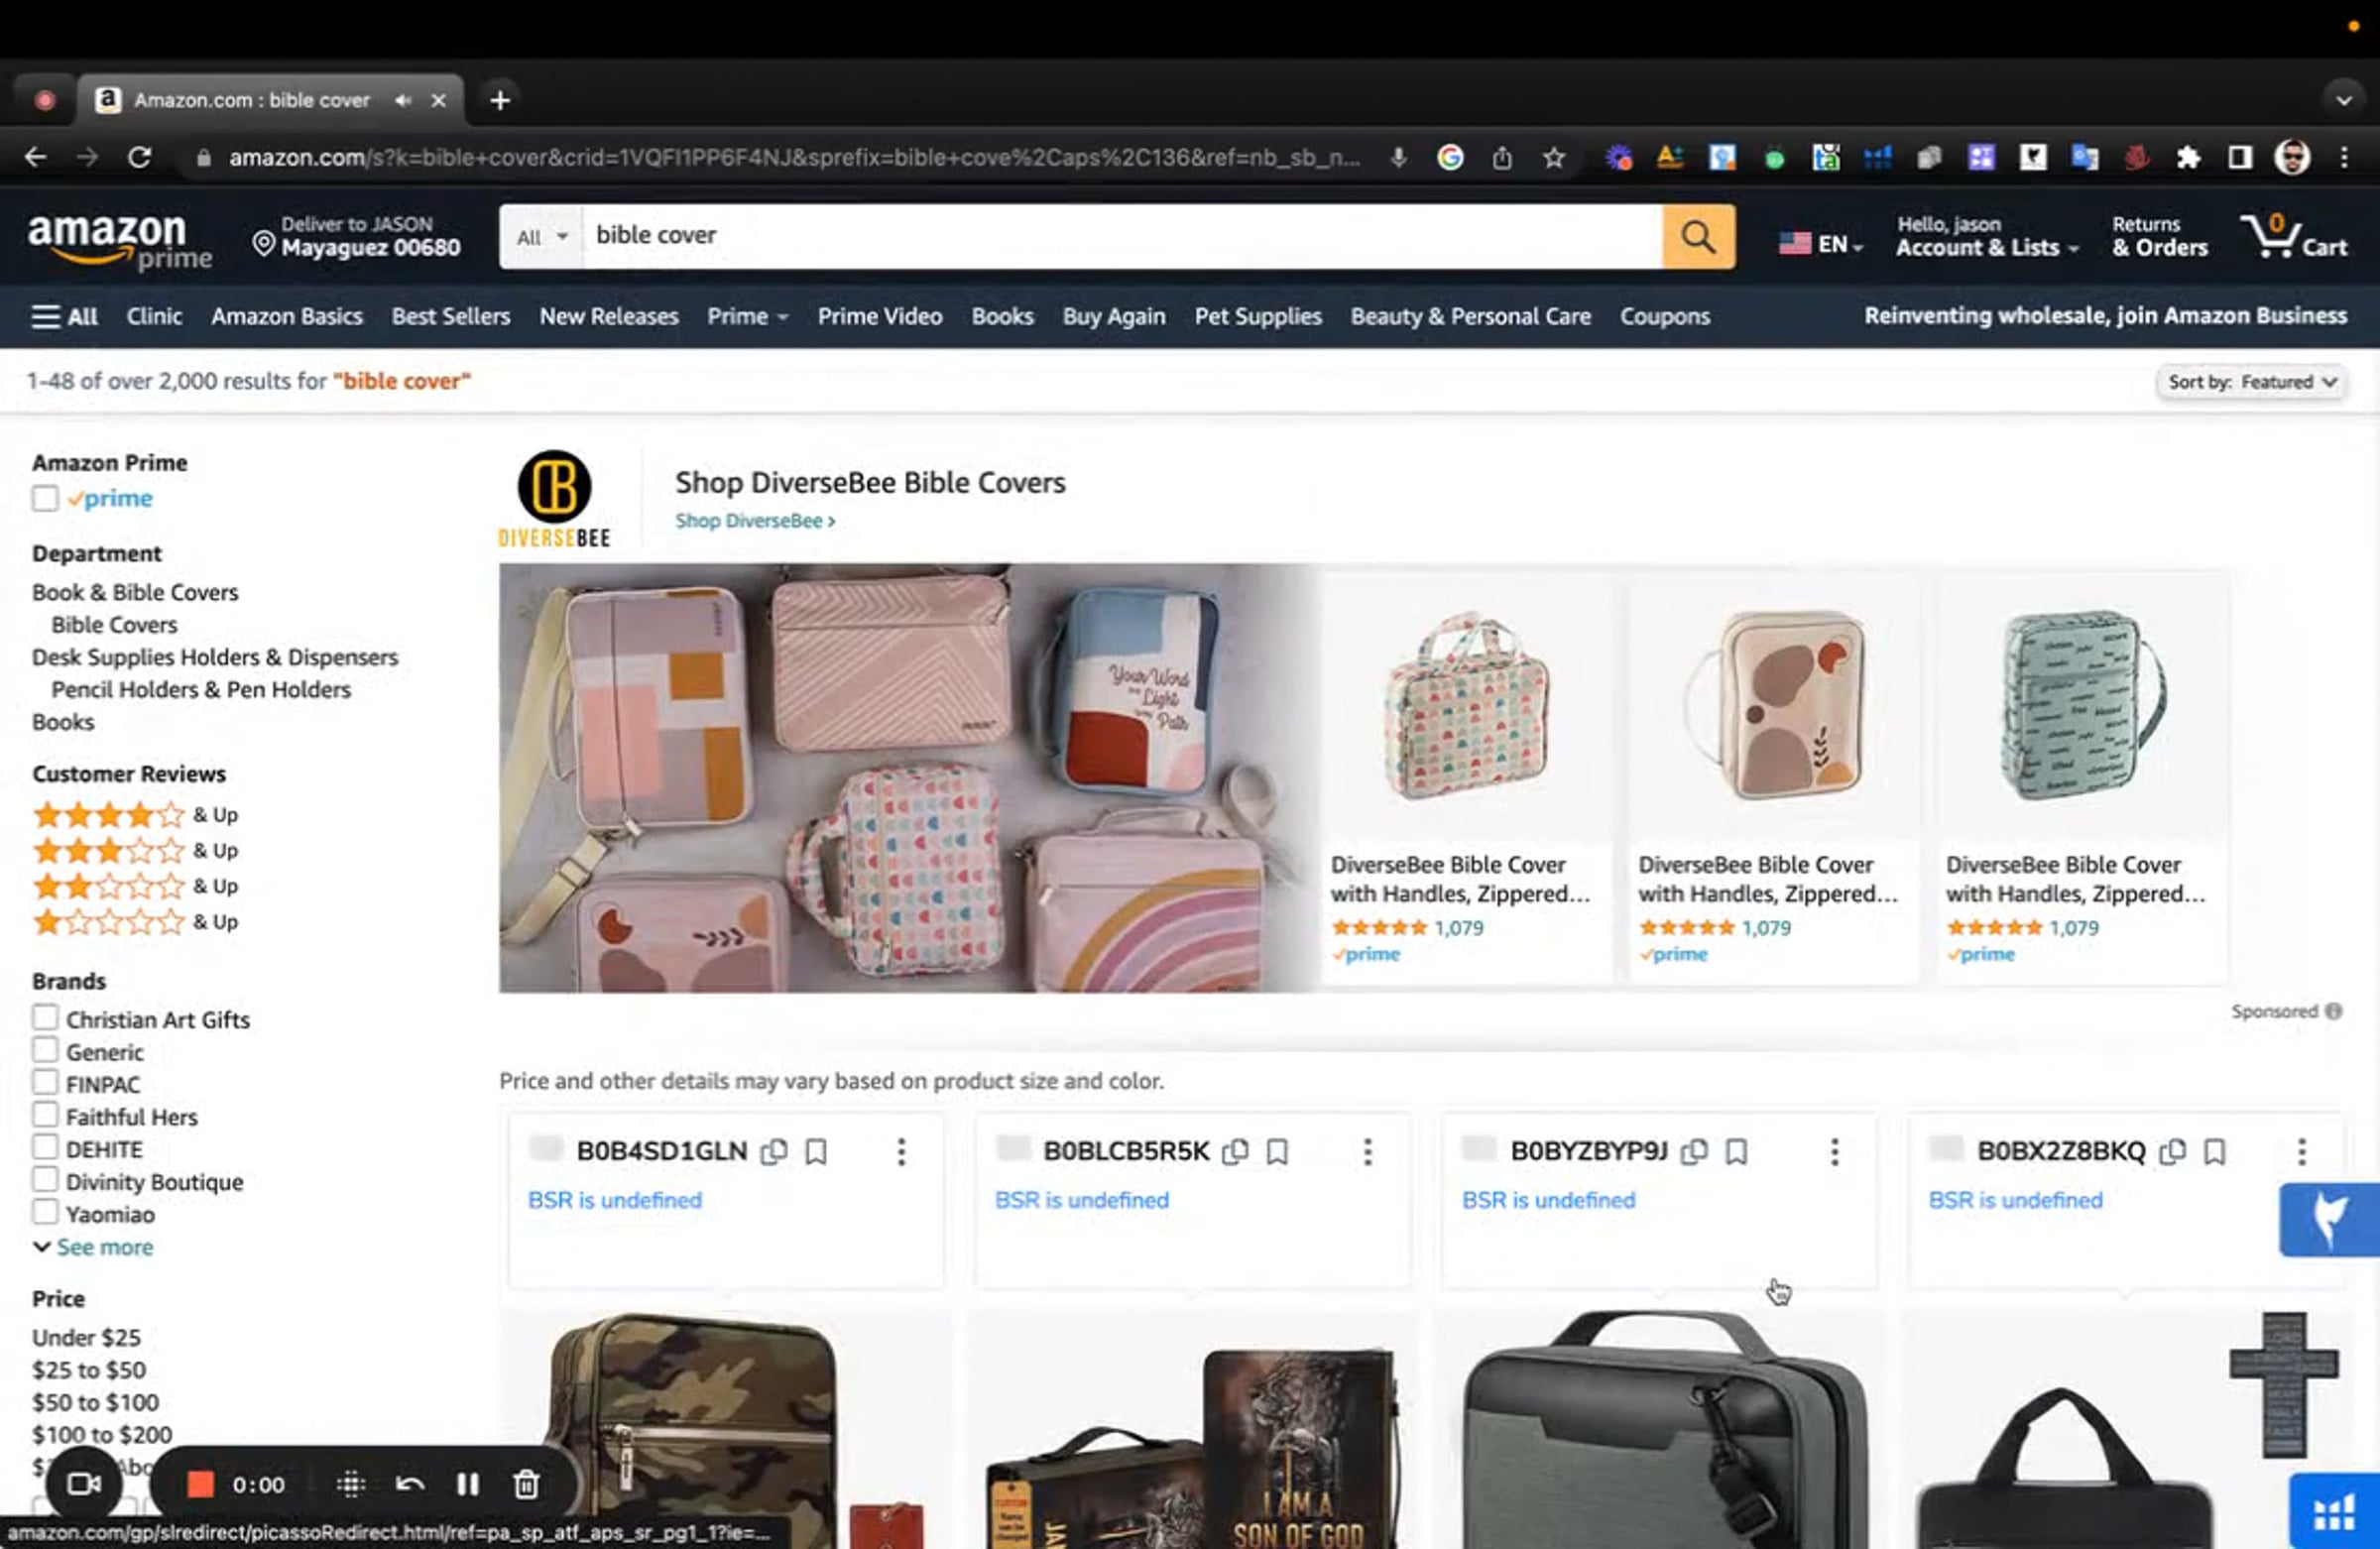Open the Sort by Featured dropdown
Image resolution: width=2380 pixels, height=1549 pixels.
tap(2251, 382)
